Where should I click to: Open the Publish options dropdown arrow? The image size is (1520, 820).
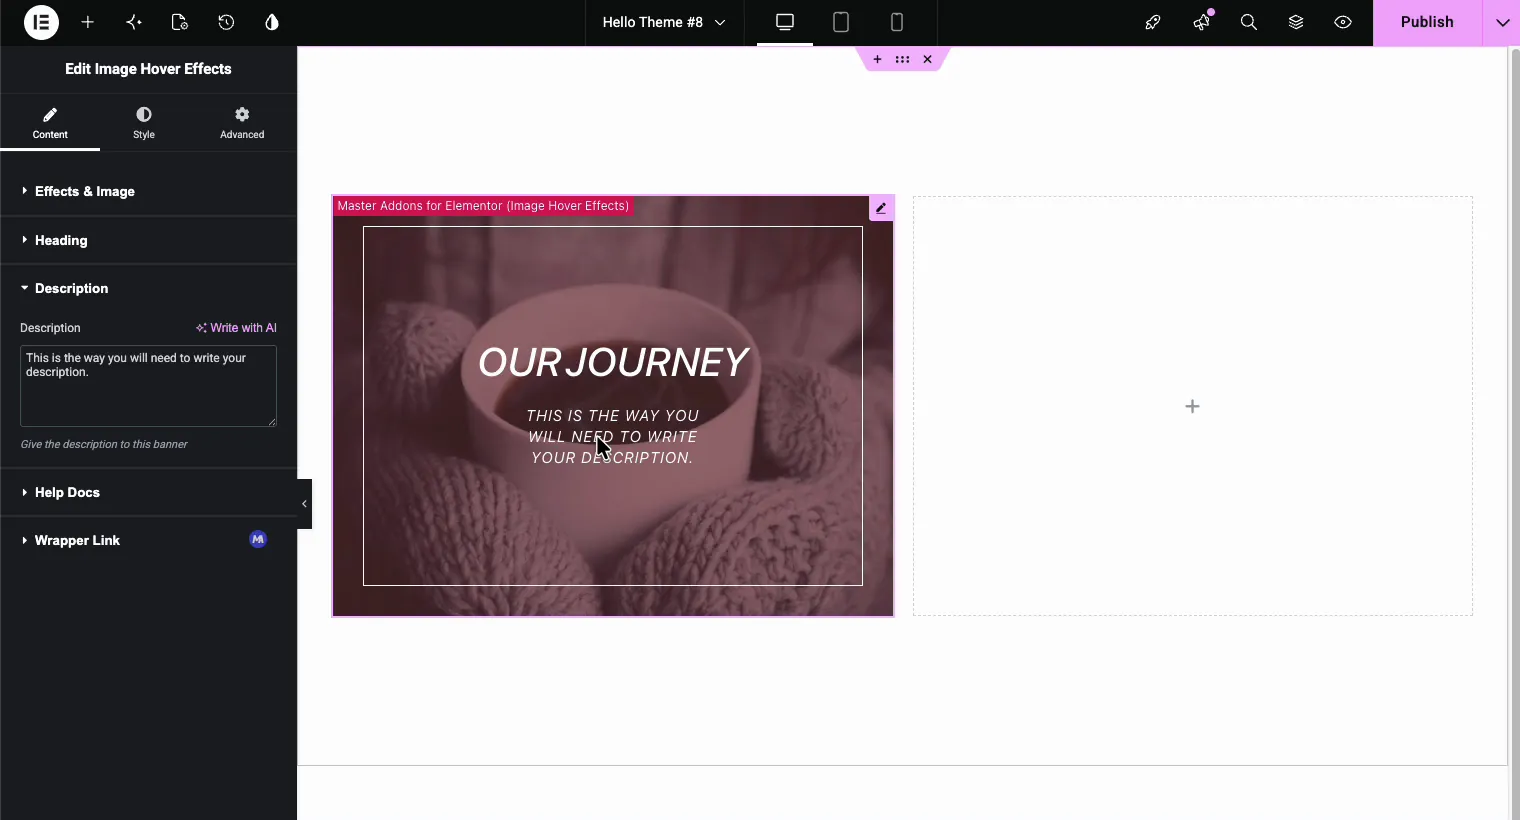tap(1502, 22)
